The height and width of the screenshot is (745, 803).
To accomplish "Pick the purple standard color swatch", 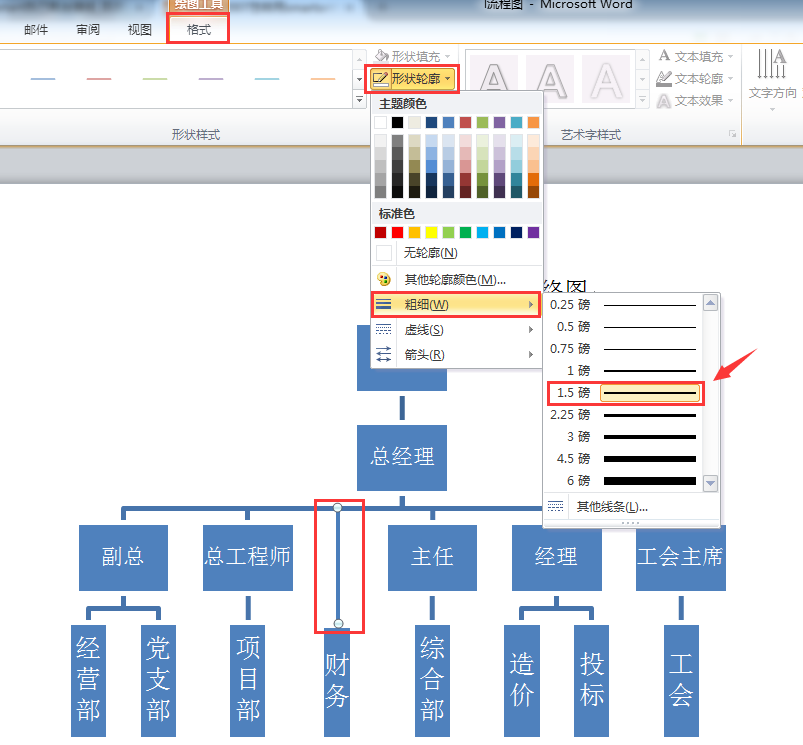I will (534, 232).
